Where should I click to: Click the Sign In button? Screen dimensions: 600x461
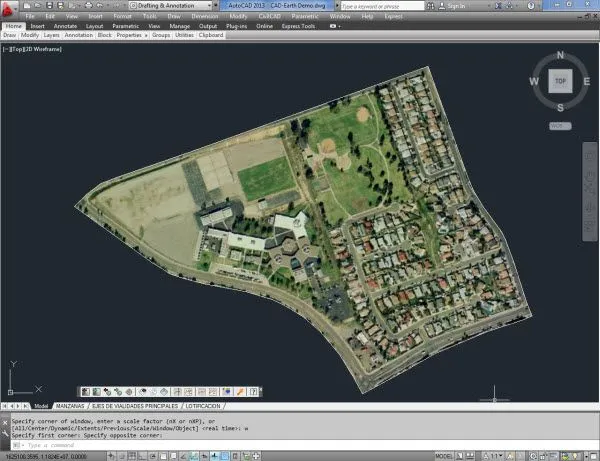tap(452, 6)
